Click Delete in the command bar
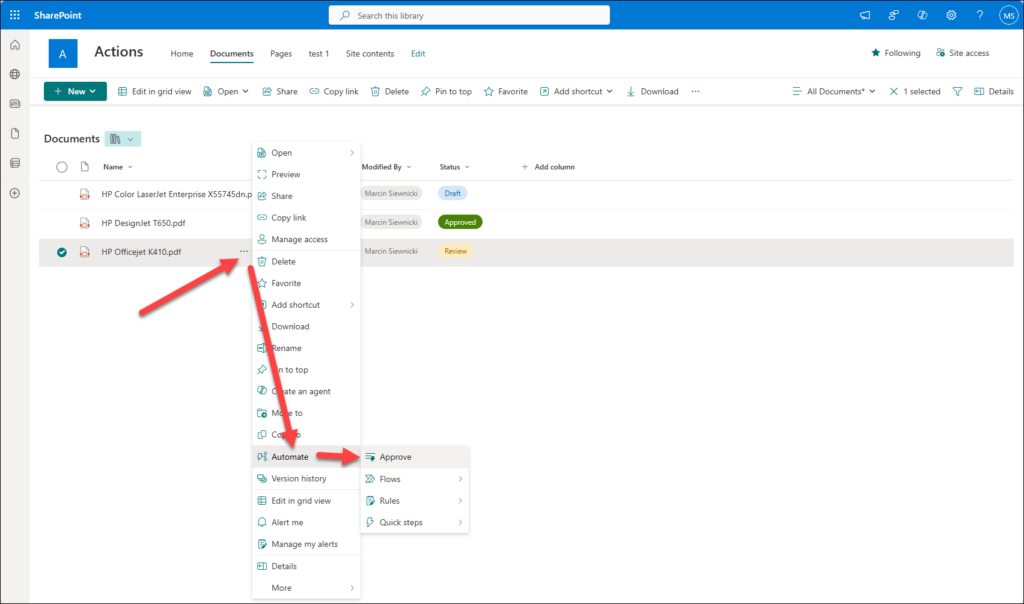This screenshot has width=1024, height=604. (x=390, y=91)
